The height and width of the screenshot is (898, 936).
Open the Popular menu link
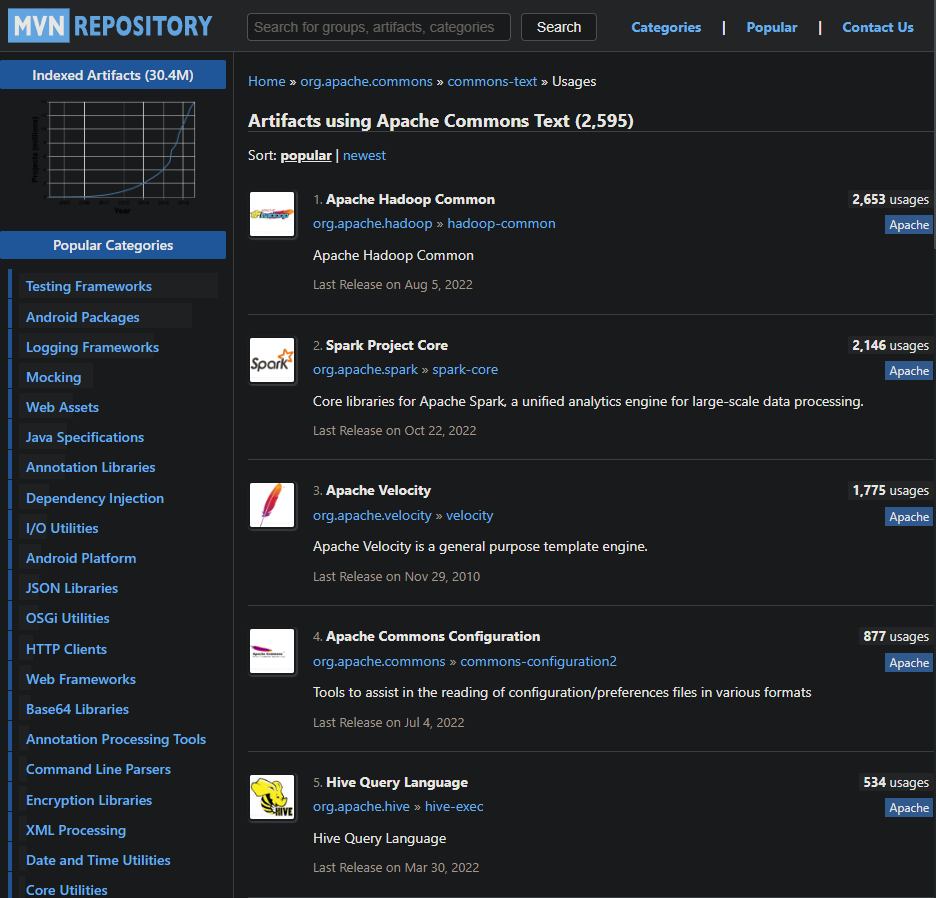(771, 27)
